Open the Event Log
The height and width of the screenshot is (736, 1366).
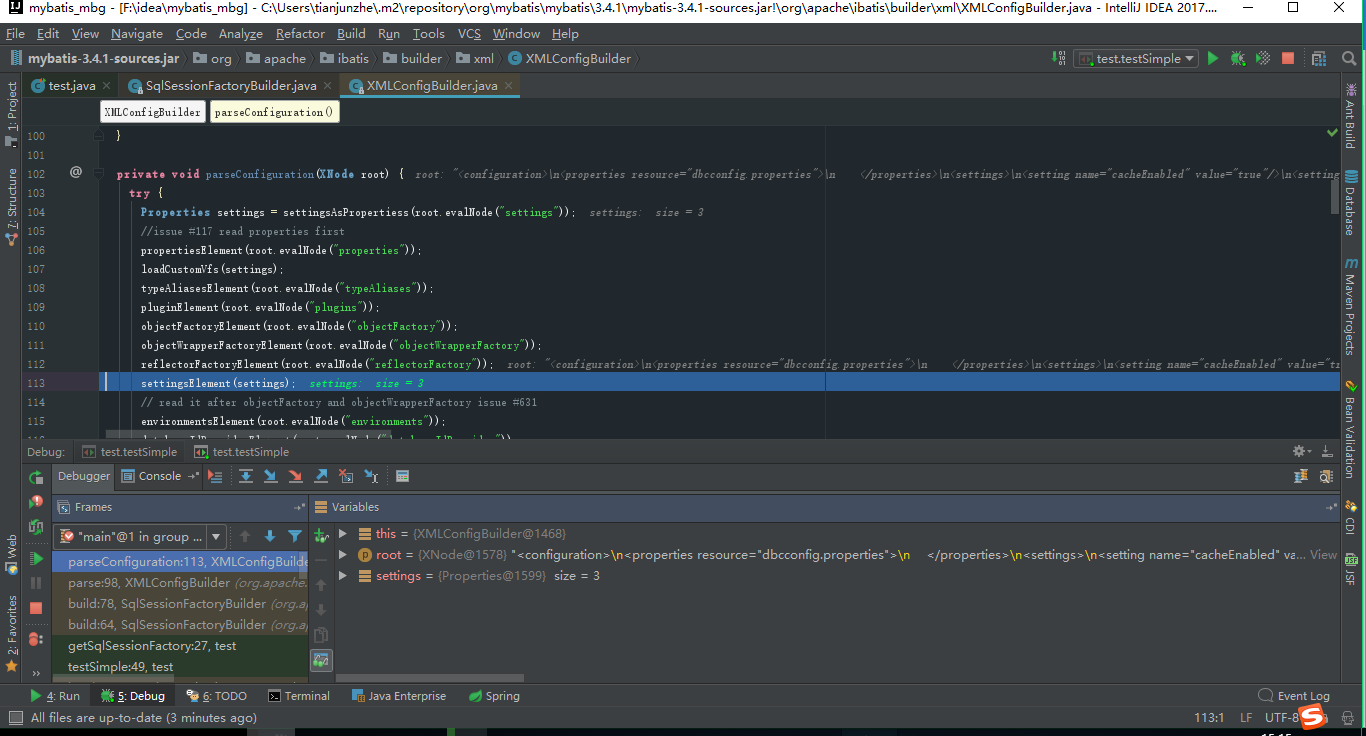[x=1303, y=695]
